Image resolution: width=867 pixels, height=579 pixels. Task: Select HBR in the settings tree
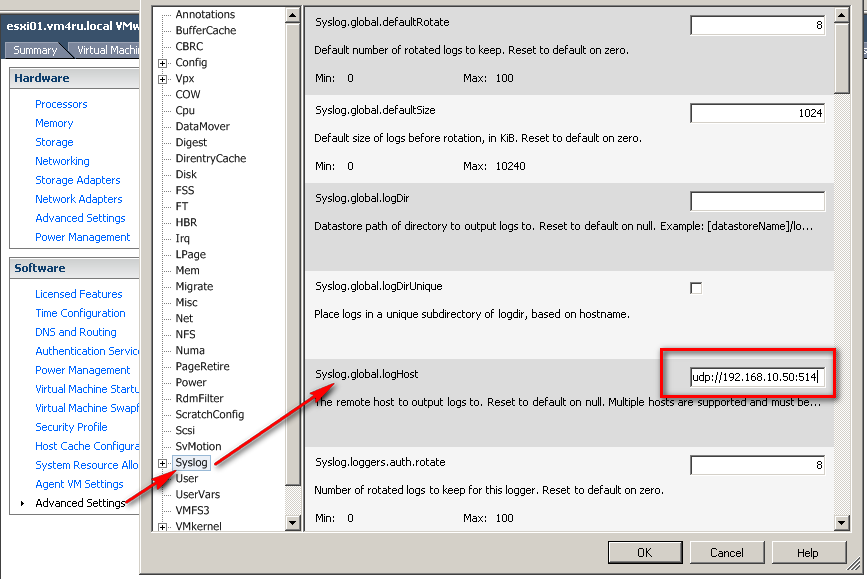coord(186,222)
